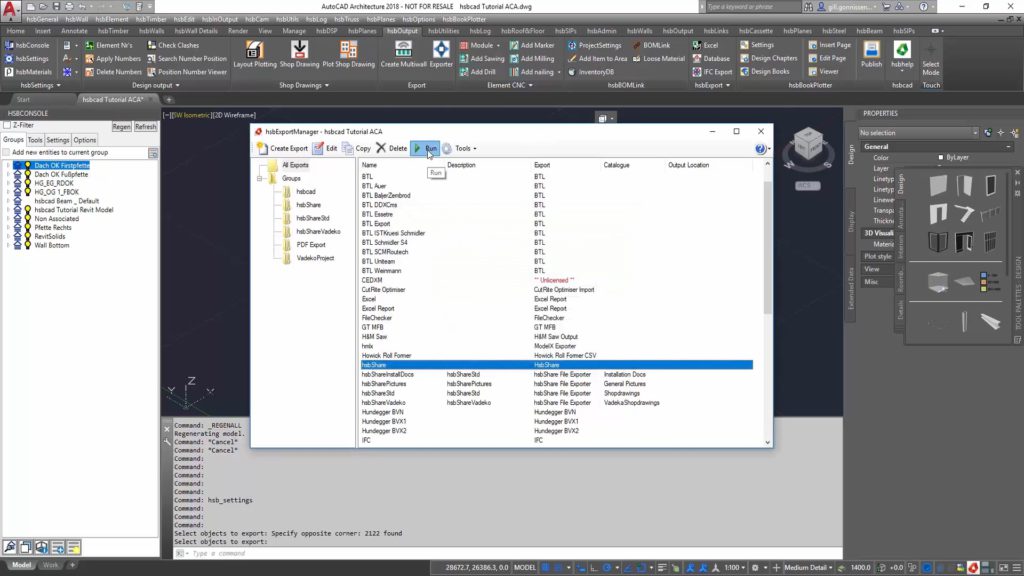The image size is (1024, 576).
Task: Toggle Add new entities to current group
Action: tap(7, 152)
